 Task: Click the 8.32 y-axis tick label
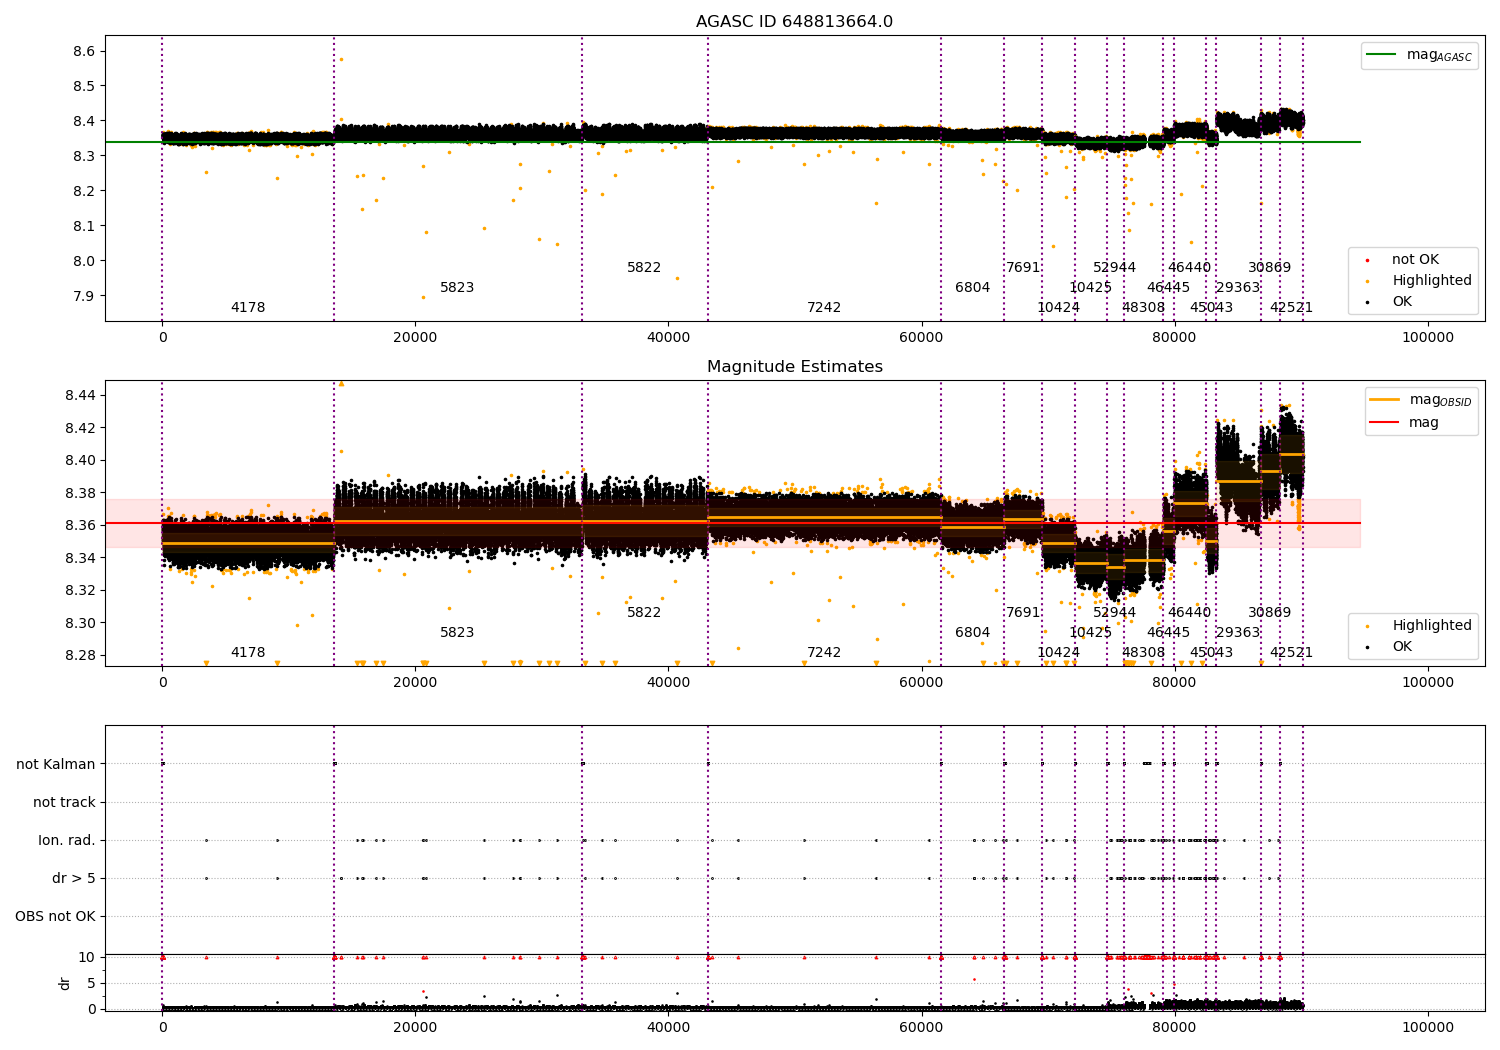(x=82, y=590)
